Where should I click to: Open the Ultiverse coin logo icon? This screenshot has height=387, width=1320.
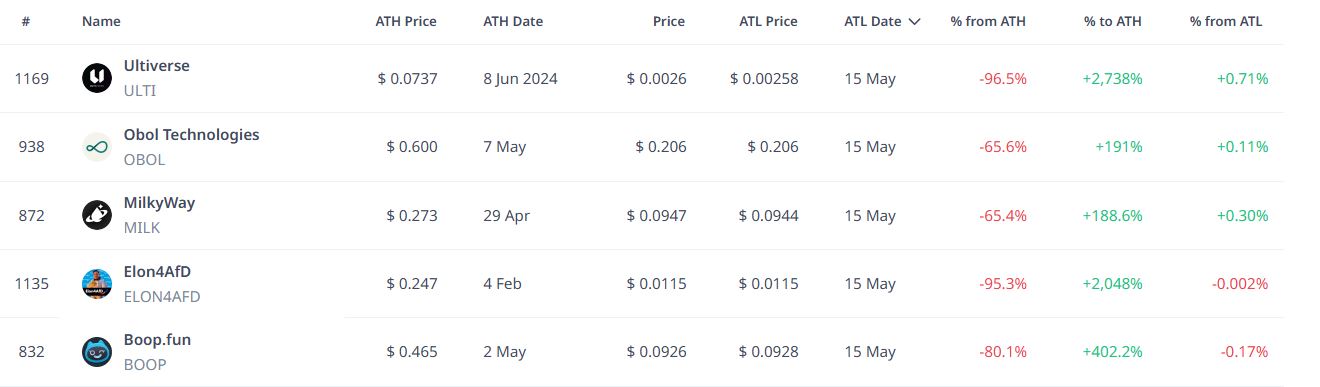[x=97, y=78]
